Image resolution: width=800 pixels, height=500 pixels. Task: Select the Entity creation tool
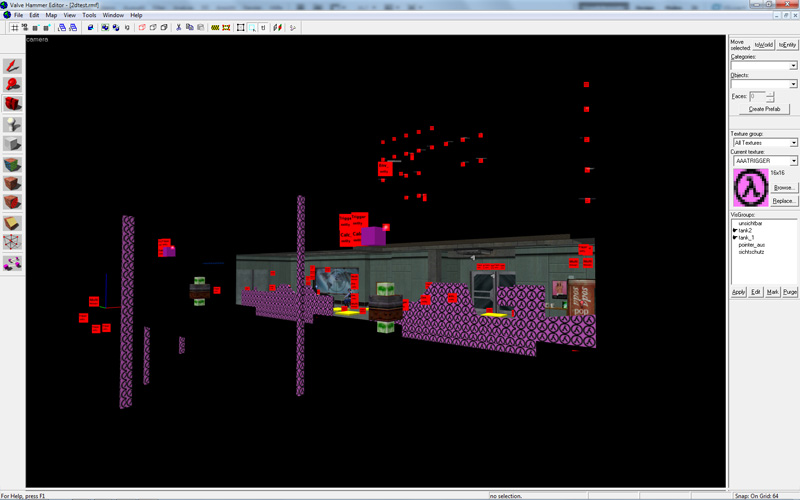(12, 124)
